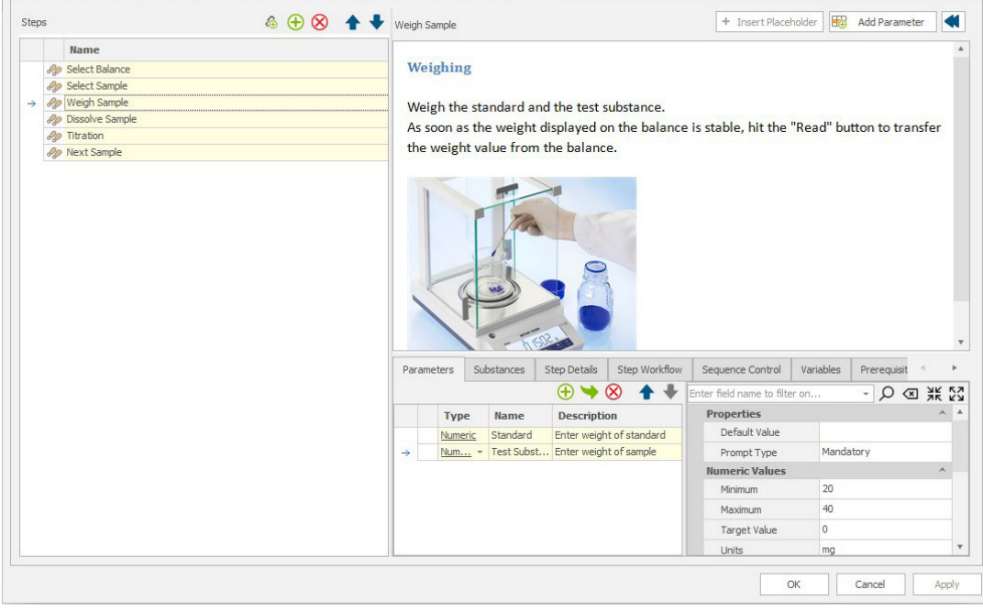Expand all property groups icon
The height and width of the screenshot is (611, 983).
[x=957, y=394]
